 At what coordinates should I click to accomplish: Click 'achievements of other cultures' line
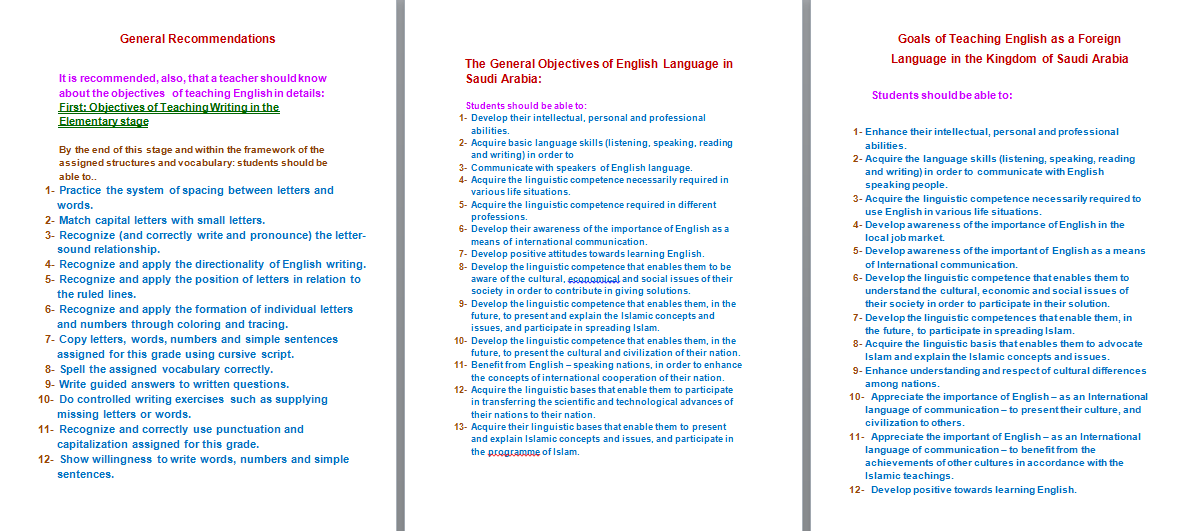click(x=994, y=463)
